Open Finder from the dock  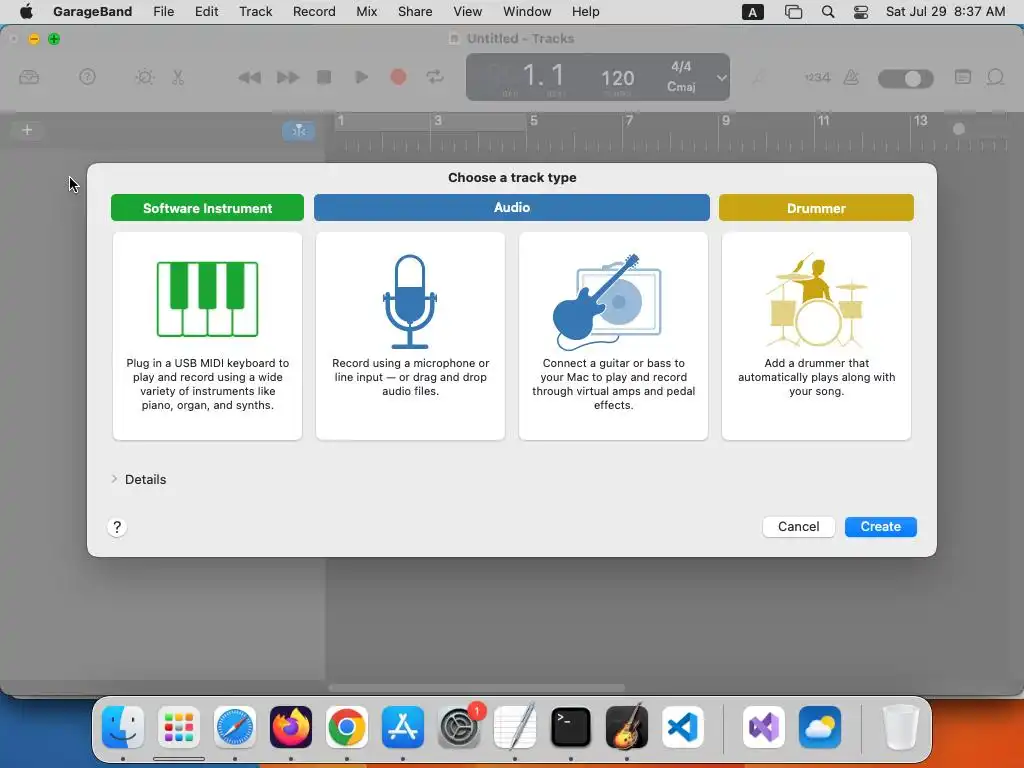(123, 728)
